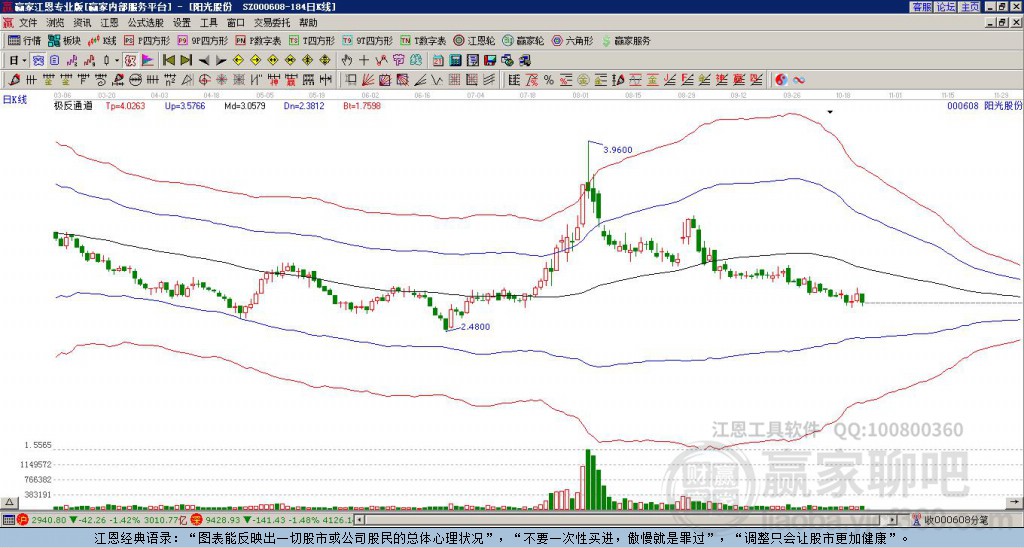Image resolution: width=1024 pixels, height=548 pixels.
Task: Open the 板块 sector view
Action: tap(65, 40)
